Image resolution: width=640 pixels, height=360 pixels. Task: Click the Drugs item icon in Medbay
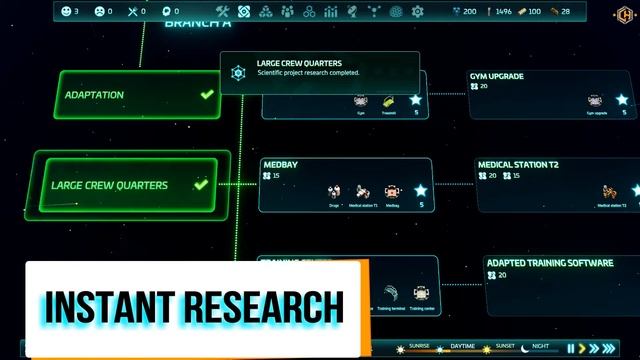pyautogui.click(x=334, y=191)
